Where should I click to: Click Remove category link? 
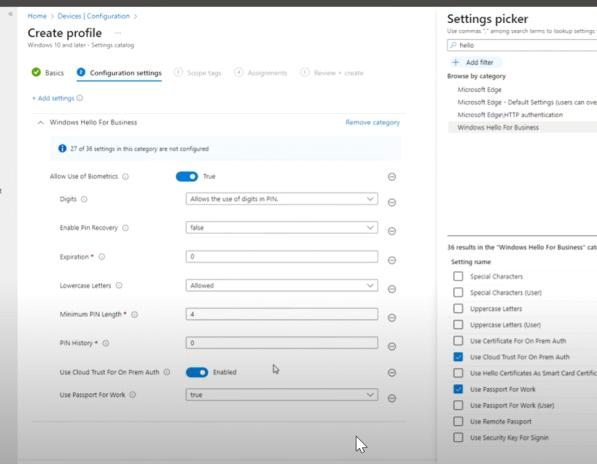(373, 122)
